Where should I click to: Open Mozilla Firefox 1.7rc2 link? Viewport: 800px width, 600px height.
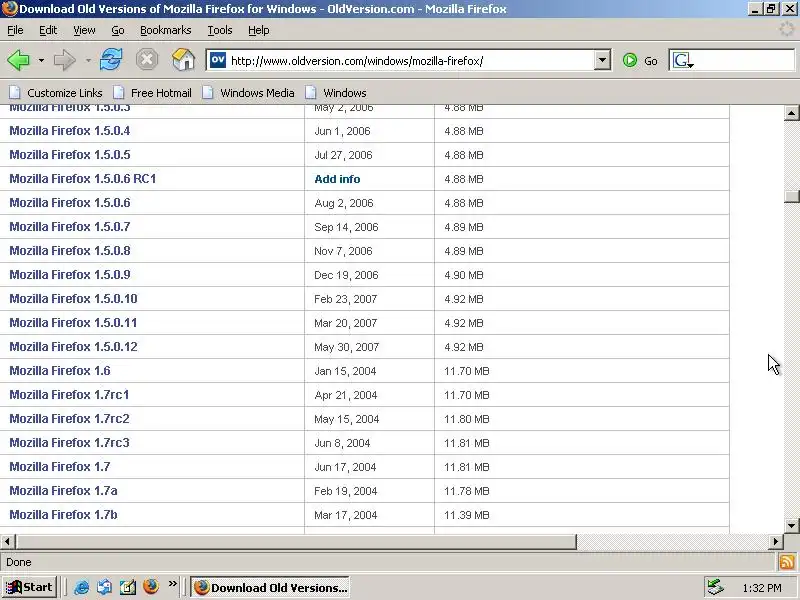(69, 418)
